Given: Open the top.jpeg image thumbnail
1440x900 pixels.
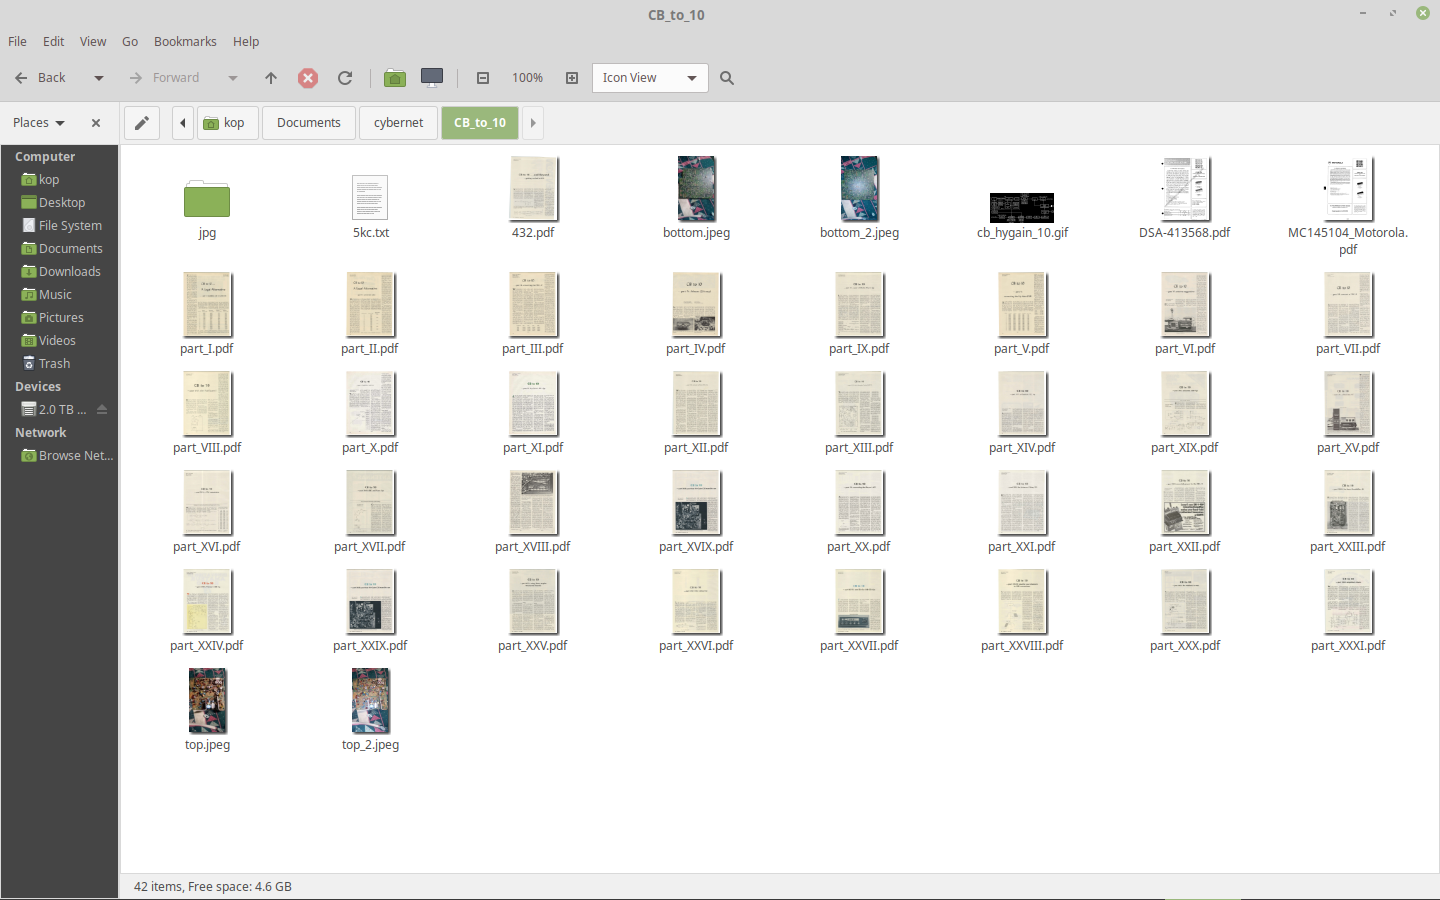Looking at the screenshot, I should (207, 700).
